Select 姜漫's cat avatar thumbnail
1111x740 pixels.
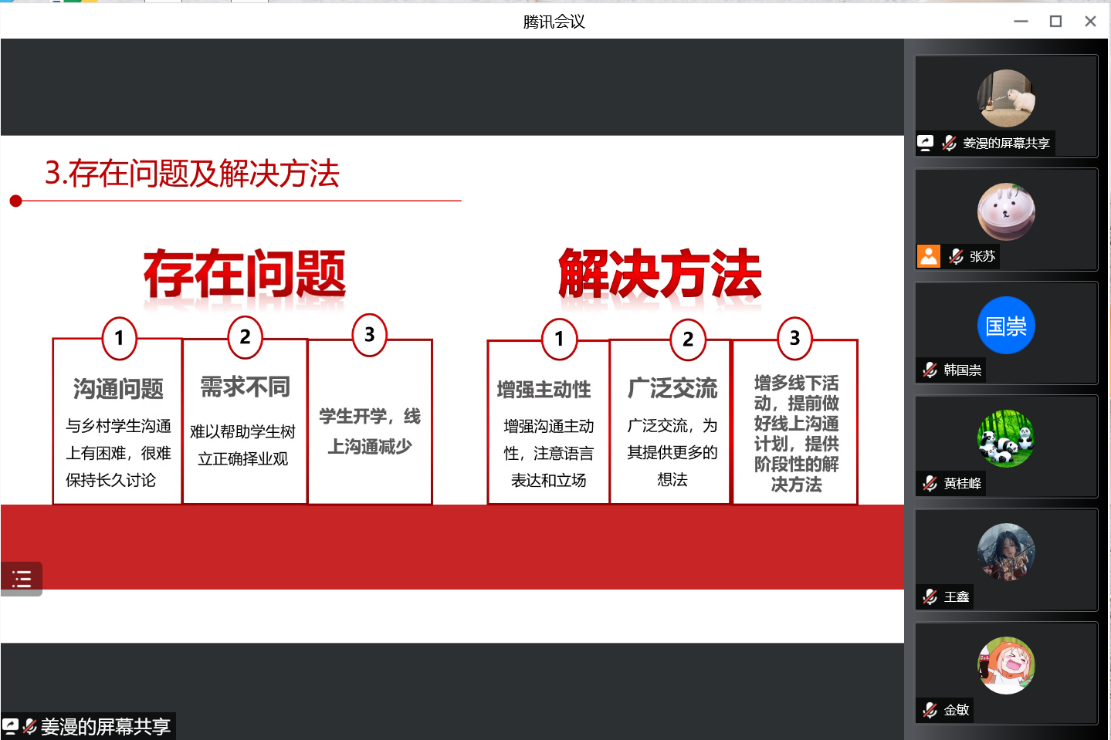click(1005, 98)
